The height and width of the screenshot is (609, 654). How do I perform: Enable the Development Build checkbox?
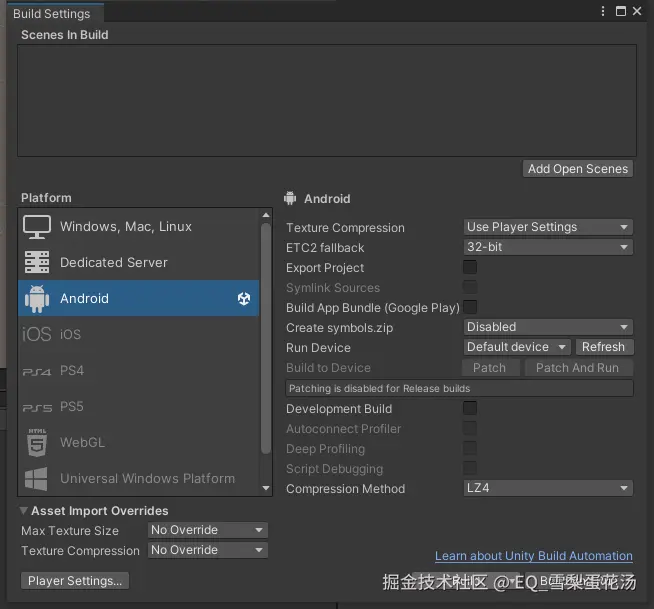pos(470,408)
